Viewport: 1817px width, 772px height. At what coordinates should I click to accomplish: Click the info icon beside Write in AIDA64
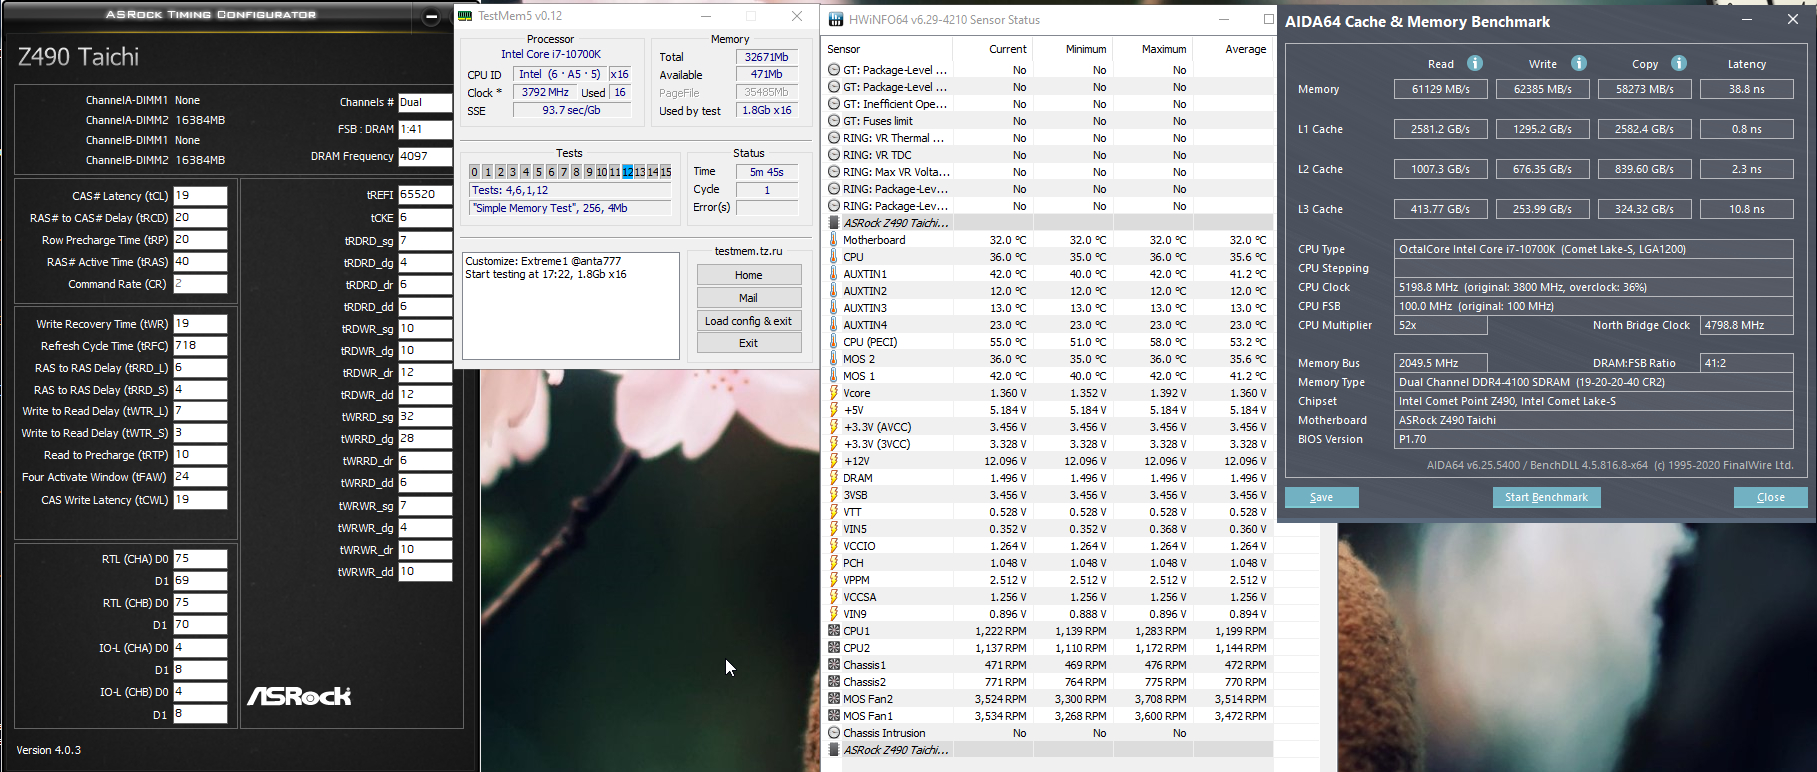tap(1579, 63)
